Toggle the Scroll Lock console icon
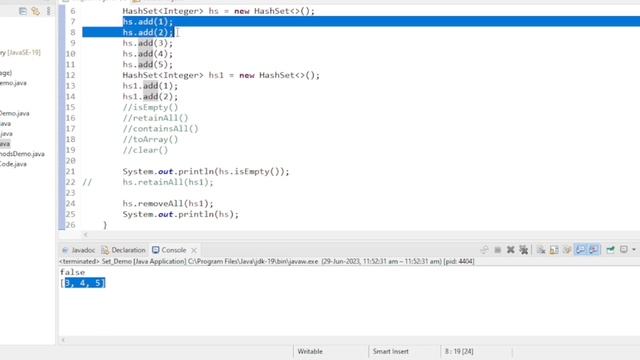Viewport: 640px width, 360px height. click(554, 250)
